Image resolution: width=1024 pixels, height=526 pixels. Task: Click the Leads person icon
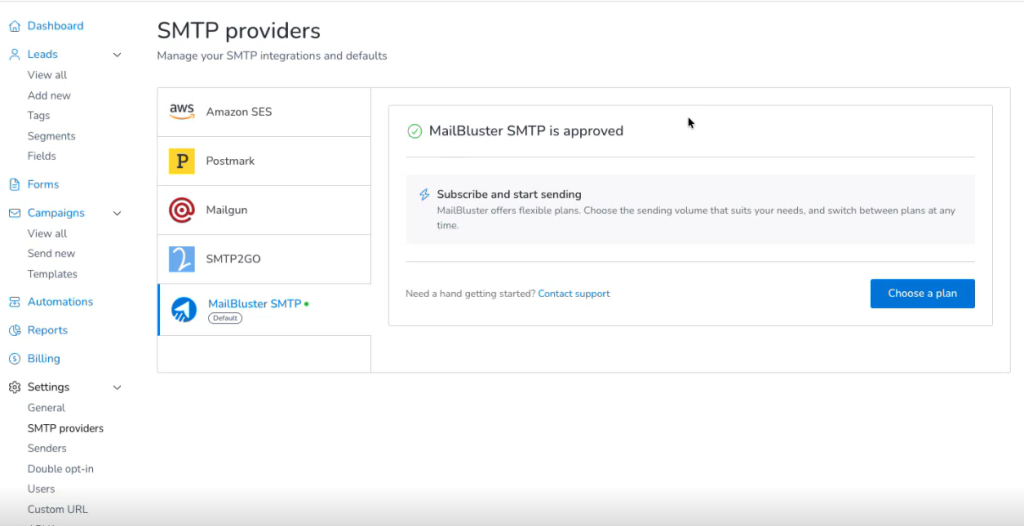coord(14,55)
